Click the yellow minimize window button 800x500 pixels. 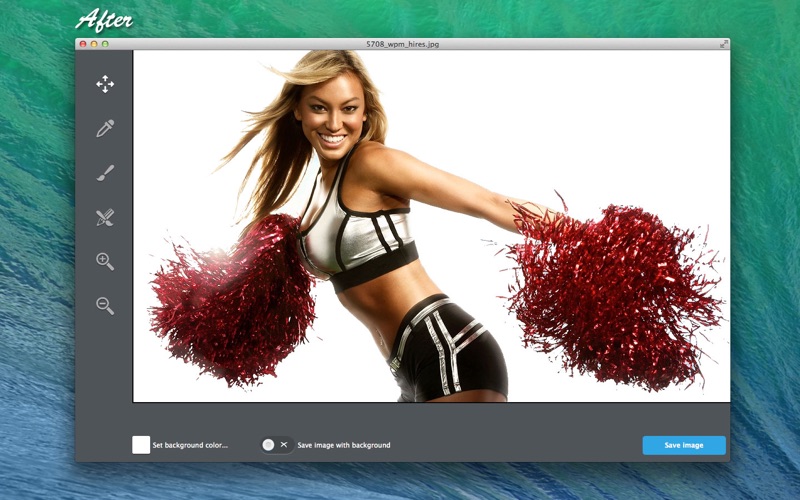94,44
